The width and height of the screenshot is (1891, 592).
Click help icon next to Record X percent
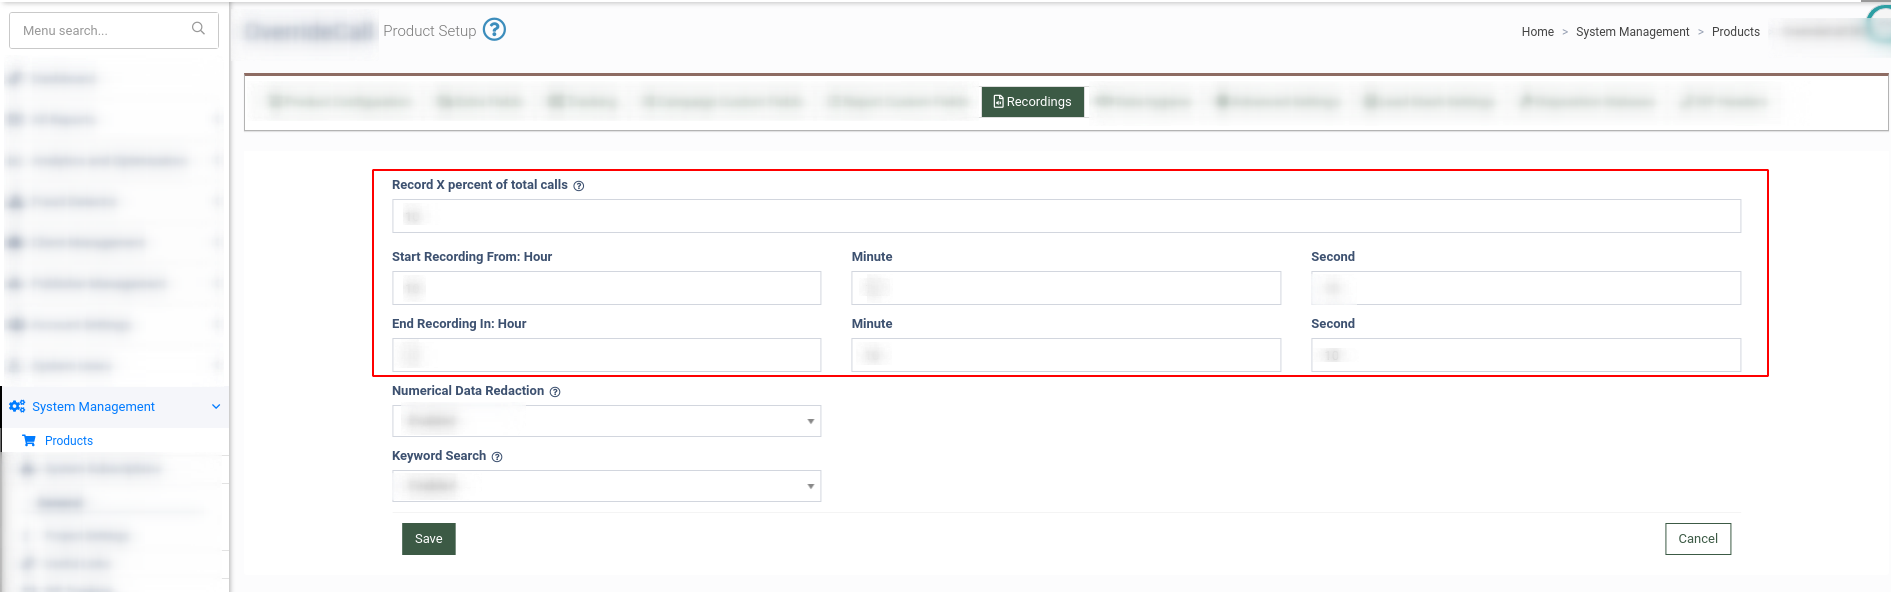pos(579,186)
